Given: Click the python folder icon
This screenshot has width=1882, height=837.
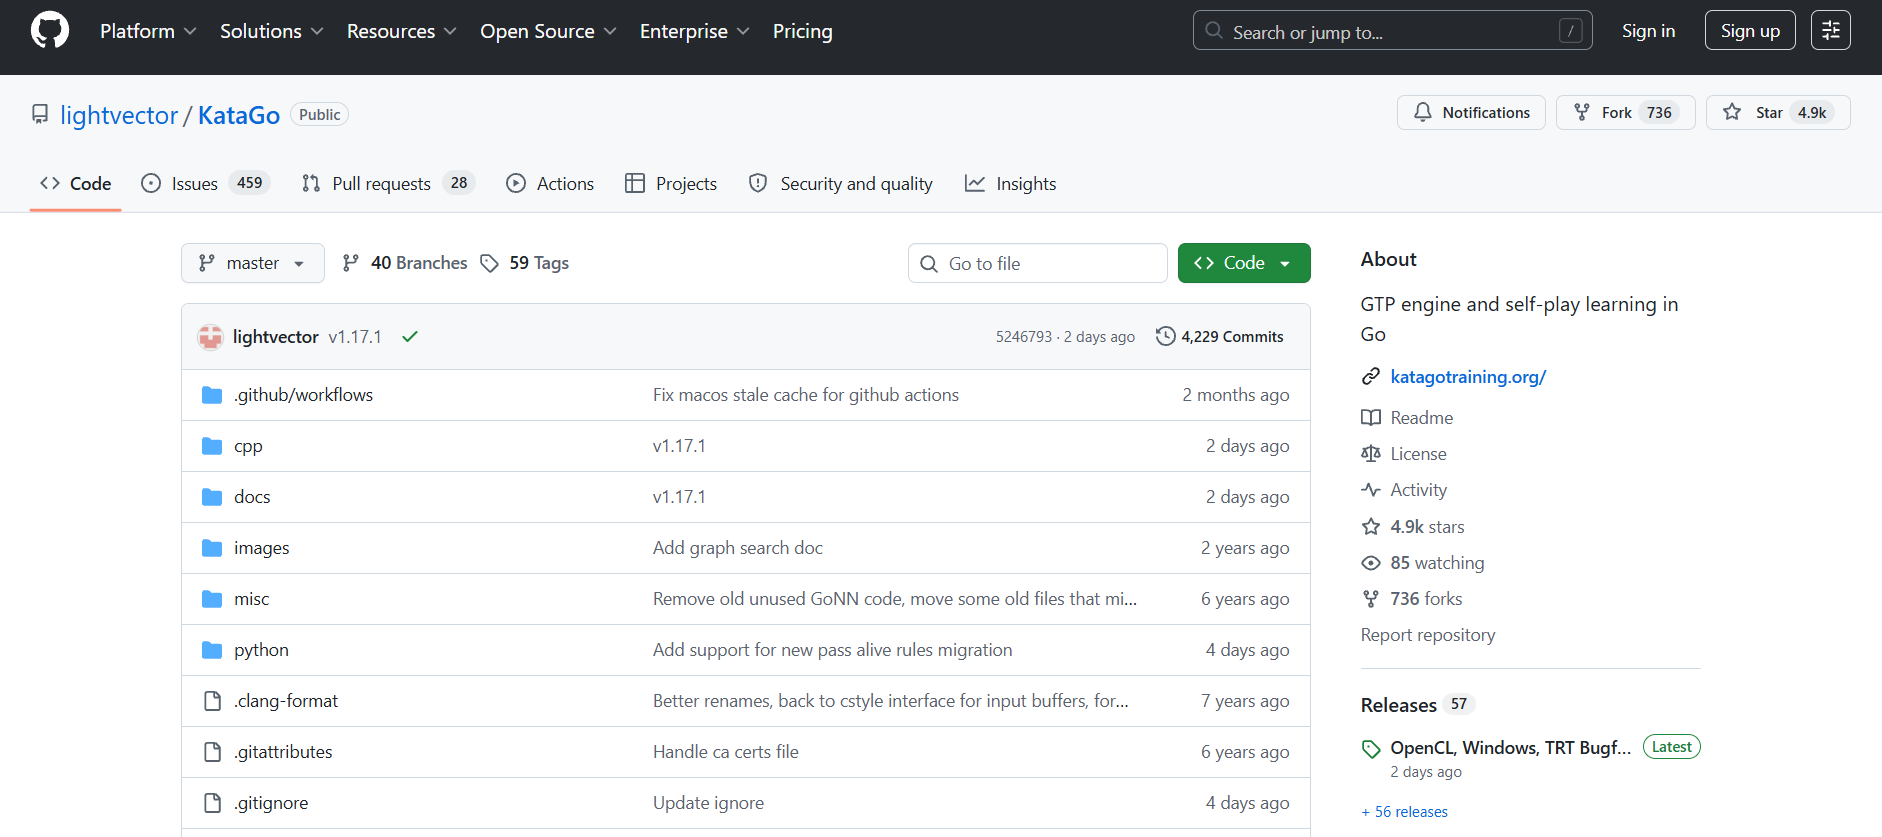Looking at the screenshot, I should pyautogui.click(x=212, y=650).
